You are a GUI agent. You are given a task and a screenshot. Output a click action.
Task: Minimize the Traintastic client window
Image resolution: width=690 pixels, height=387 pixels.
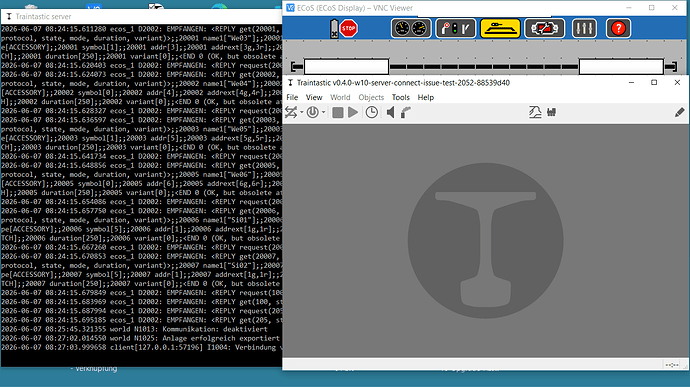631,83
